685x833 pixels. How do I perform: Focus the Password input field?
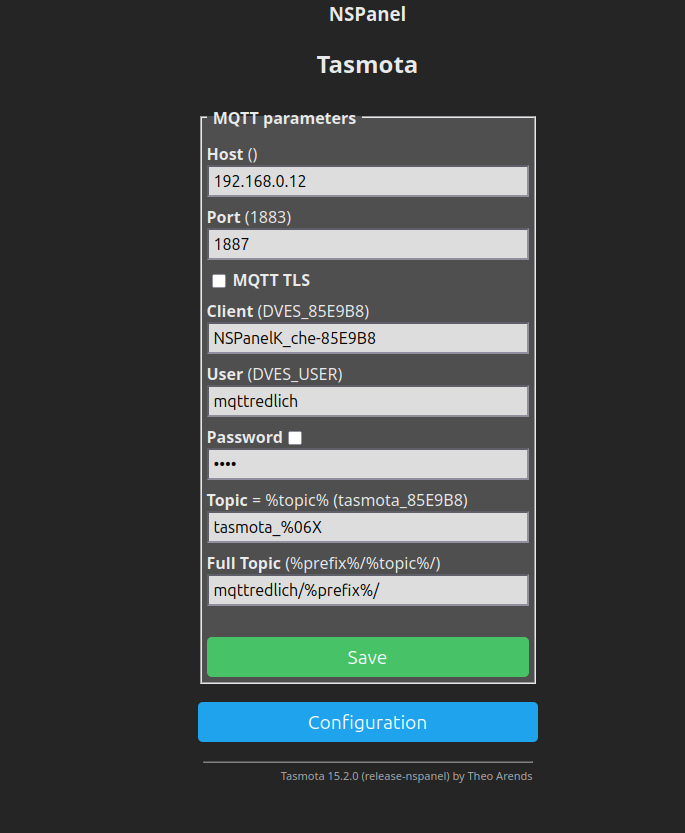(368, 464)
